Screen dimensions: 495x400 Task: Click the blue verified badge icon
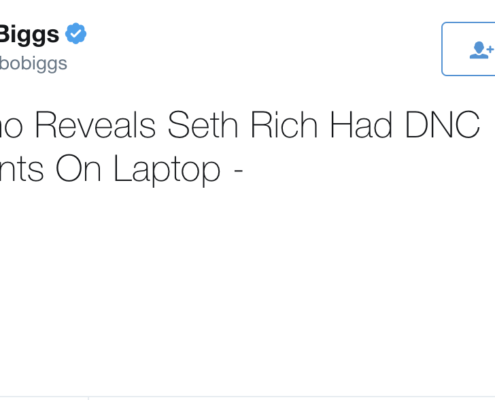tap(76, 33)
